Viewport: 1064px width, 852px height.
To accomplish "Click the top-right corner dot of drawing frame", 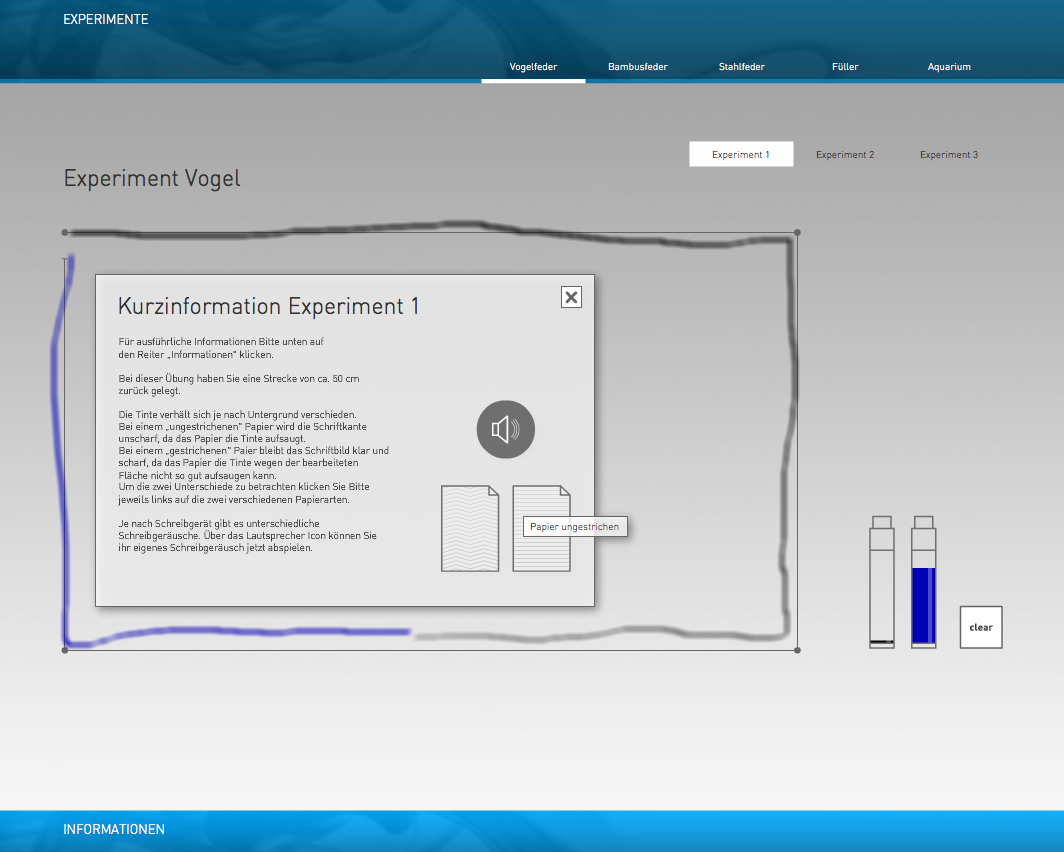I will click(797, 233).
